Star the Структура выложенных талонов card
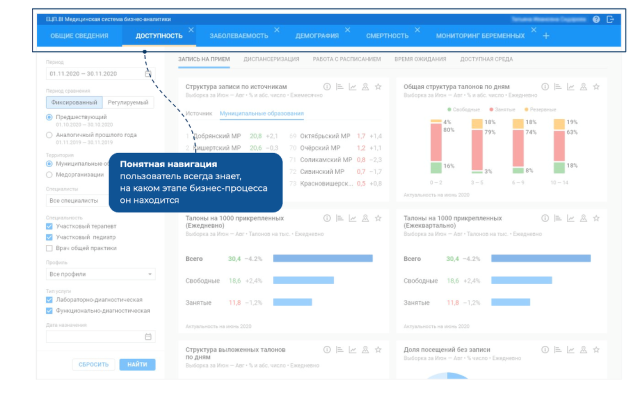The width and height of the screenshot is (640, 403). pos(378,350)
